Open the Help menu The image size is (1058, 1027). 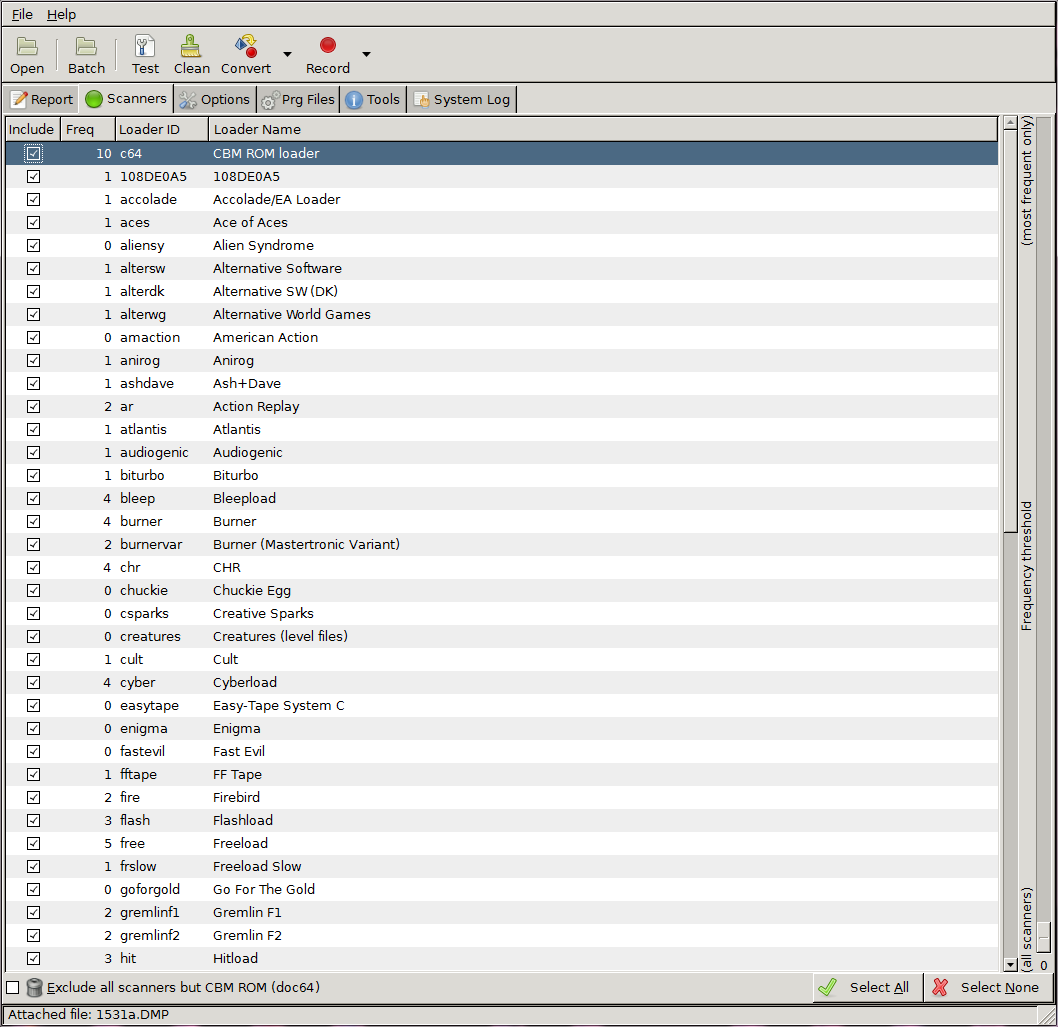(61, 14)
